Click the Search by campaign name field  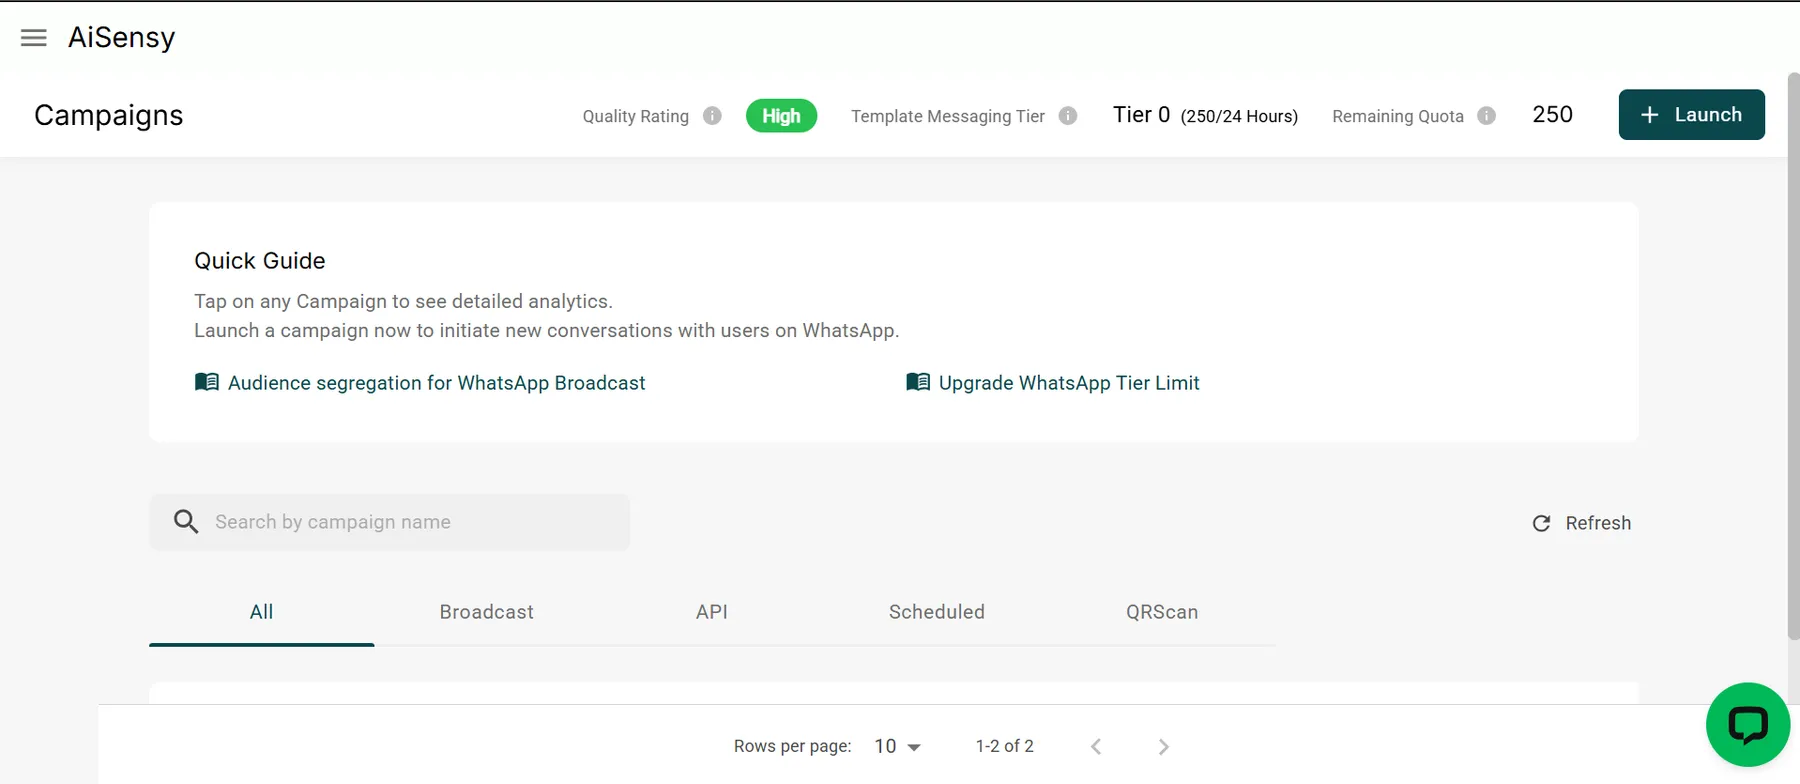pos(390,522)
